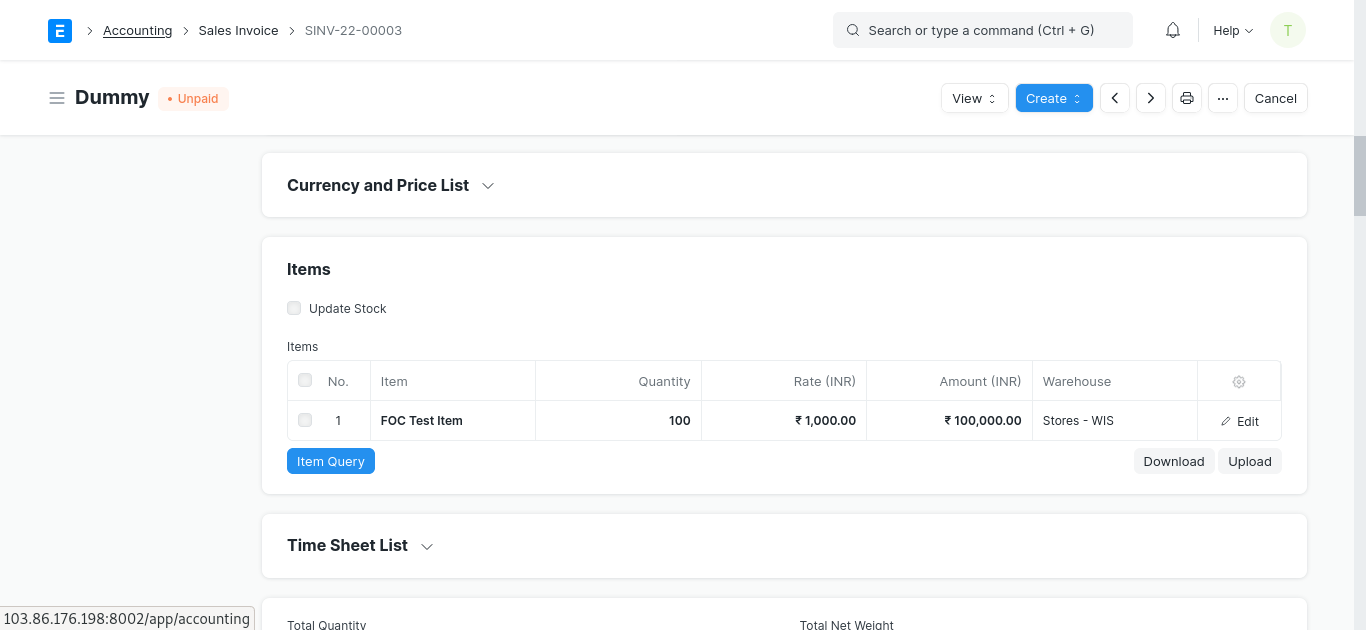Viewport: 1366px width, 630px height.
Task: Click the print invoice icon
Action: (x=1187, y=98)
